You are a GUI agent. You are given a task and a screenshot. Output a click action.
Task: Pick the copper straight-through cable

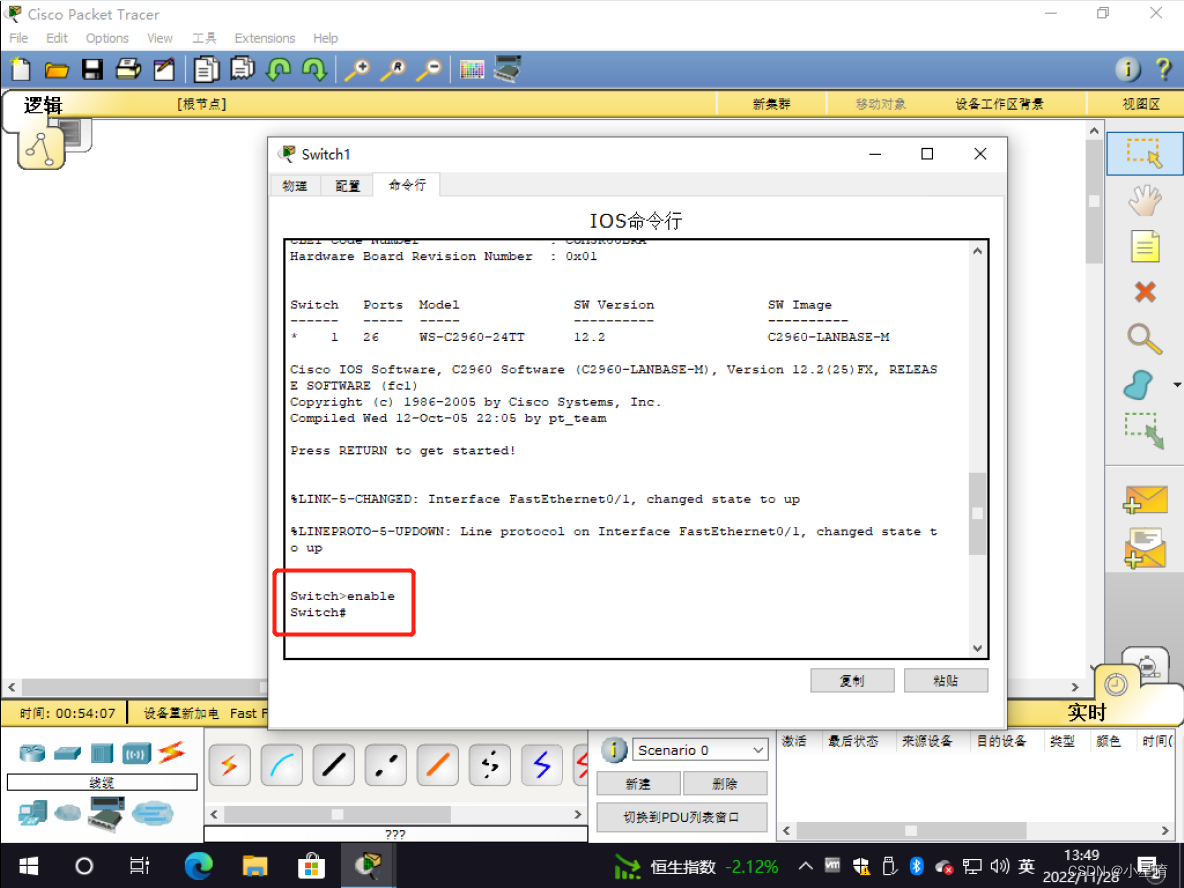[x=333, y=765]
